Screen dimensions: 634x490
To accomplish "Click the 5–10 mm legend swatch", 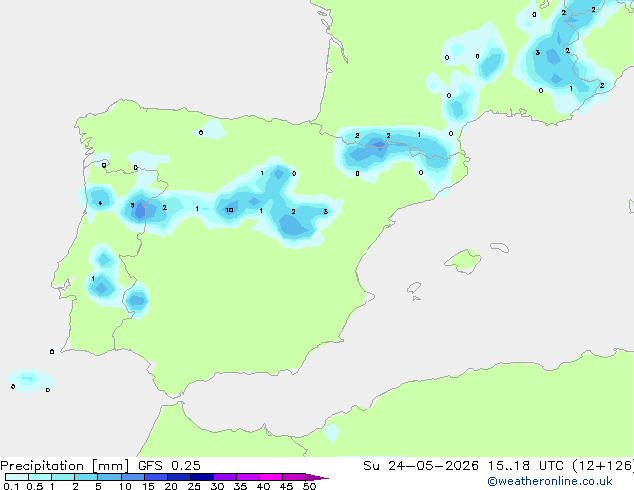I will tap(109, 477).
